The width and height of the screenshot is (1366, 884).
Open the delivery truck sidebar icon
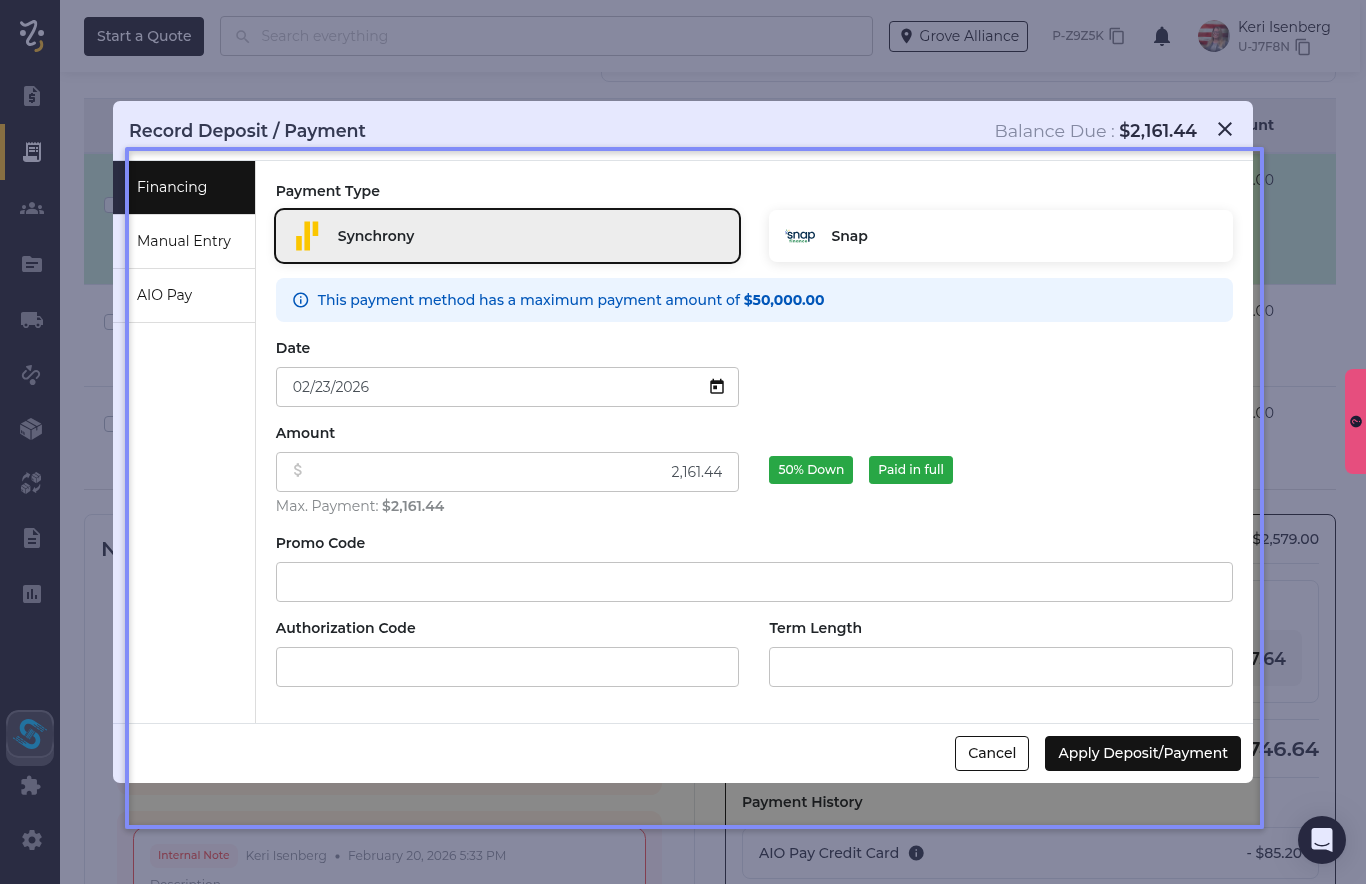(x=31, y=320)
